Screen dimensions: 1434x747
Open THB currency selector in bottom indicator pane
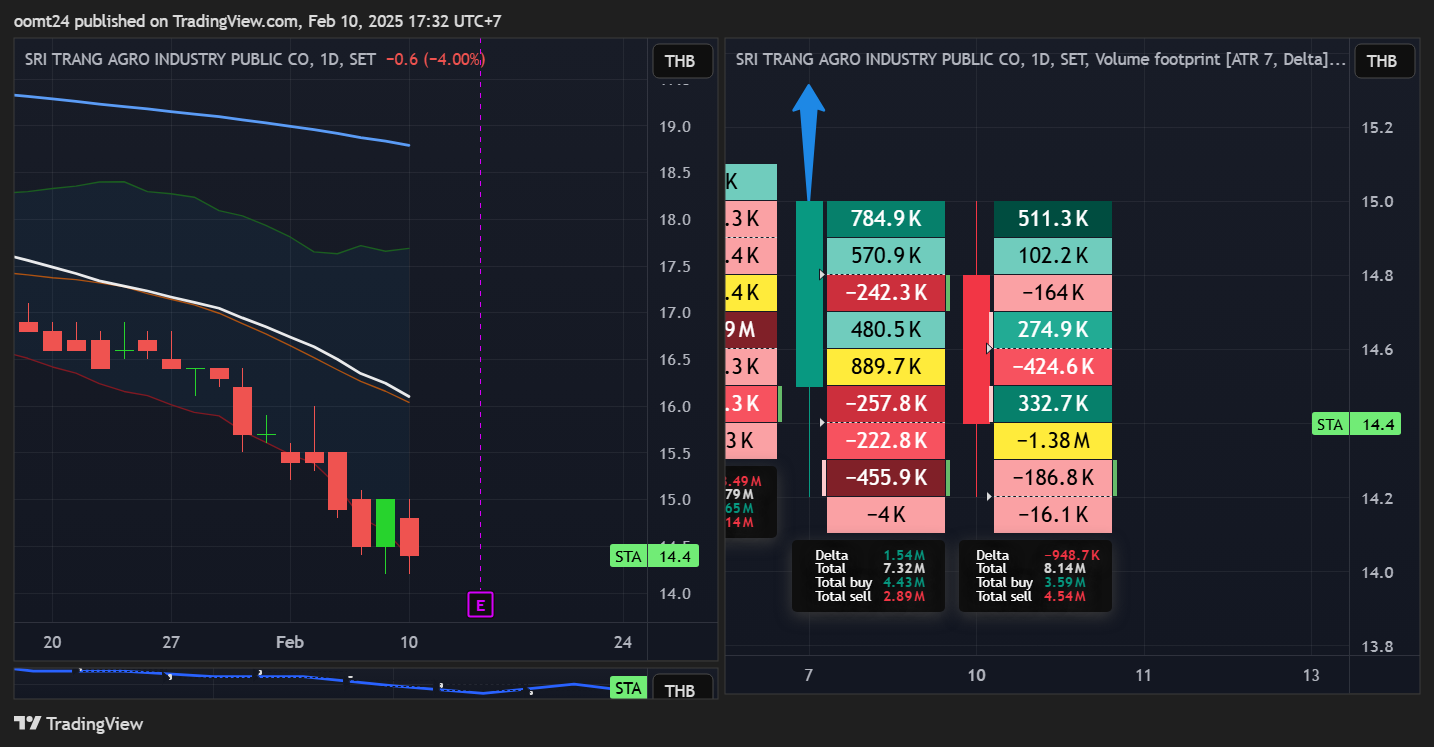coord(682,690)
